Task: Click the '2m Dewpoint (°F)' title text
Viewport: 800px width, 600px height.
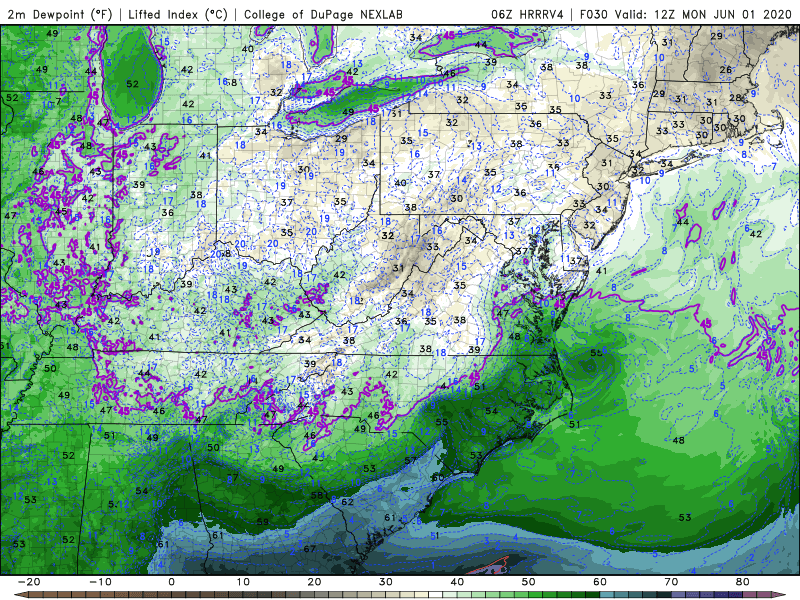Action: click(60, 15)
